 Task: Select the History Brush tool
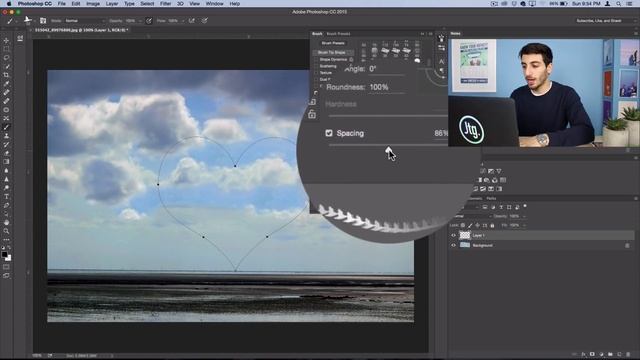6,144
